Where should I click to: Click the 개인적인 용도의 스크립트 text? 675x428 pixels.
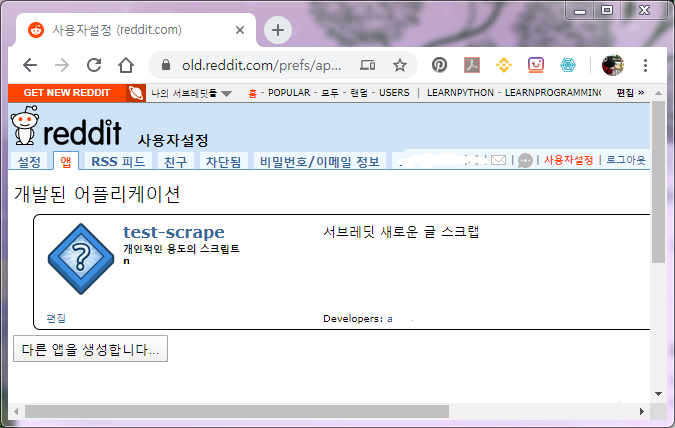coord(181,249)
